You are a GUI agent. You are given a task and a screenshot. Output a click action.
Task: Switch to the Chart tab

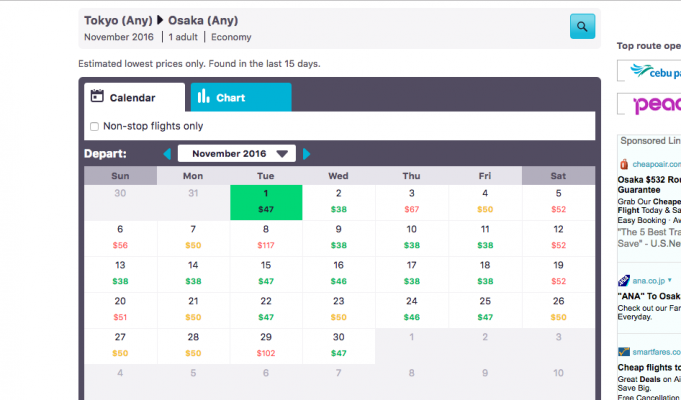240,97
